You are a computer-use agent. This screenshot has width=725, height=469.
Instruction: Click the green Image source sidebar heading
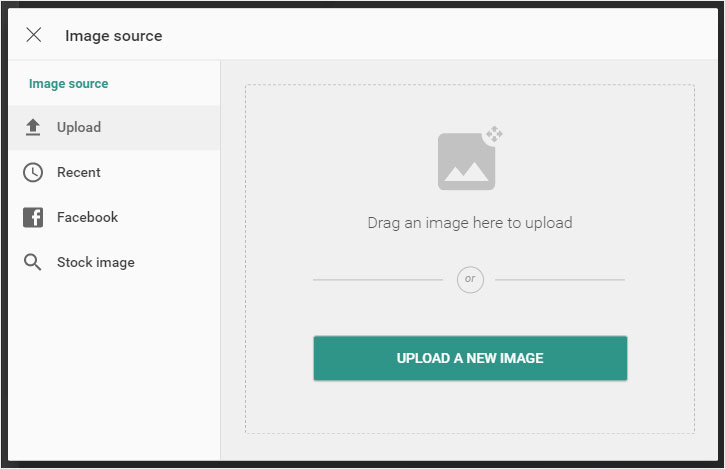tap(68, 84)
